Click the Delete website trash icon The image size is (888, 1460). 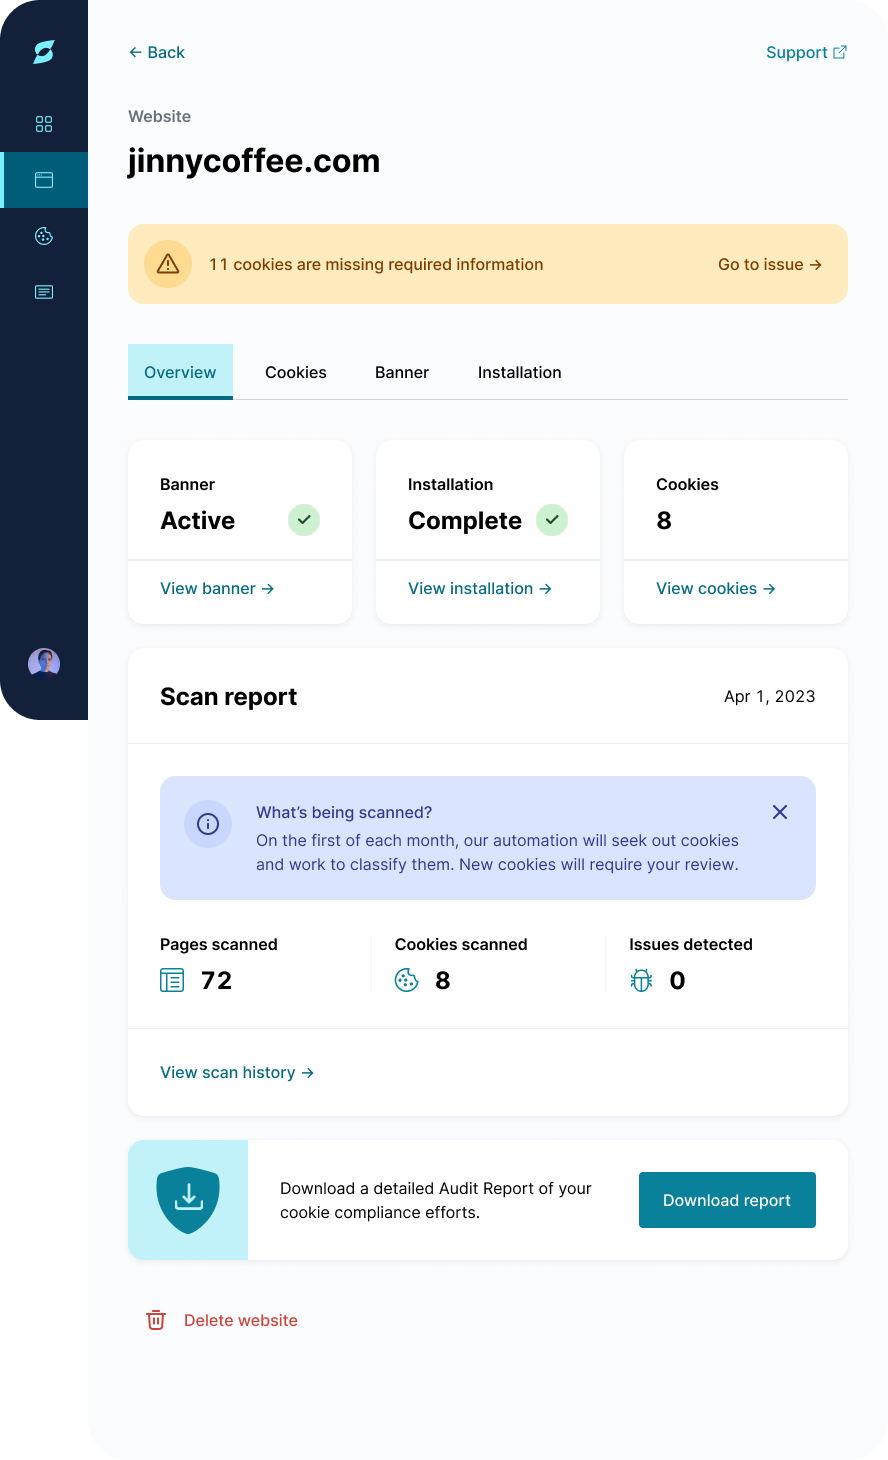(156, 1320)
